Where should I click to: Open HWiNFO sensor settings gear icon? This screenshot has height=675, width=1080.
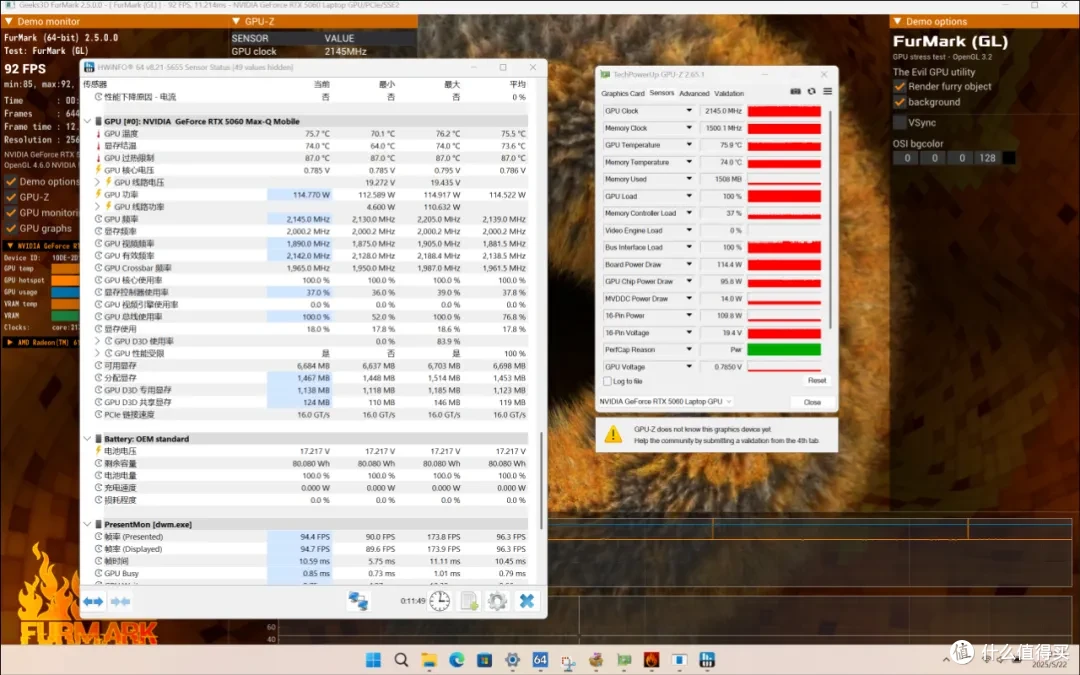(497, 601)
